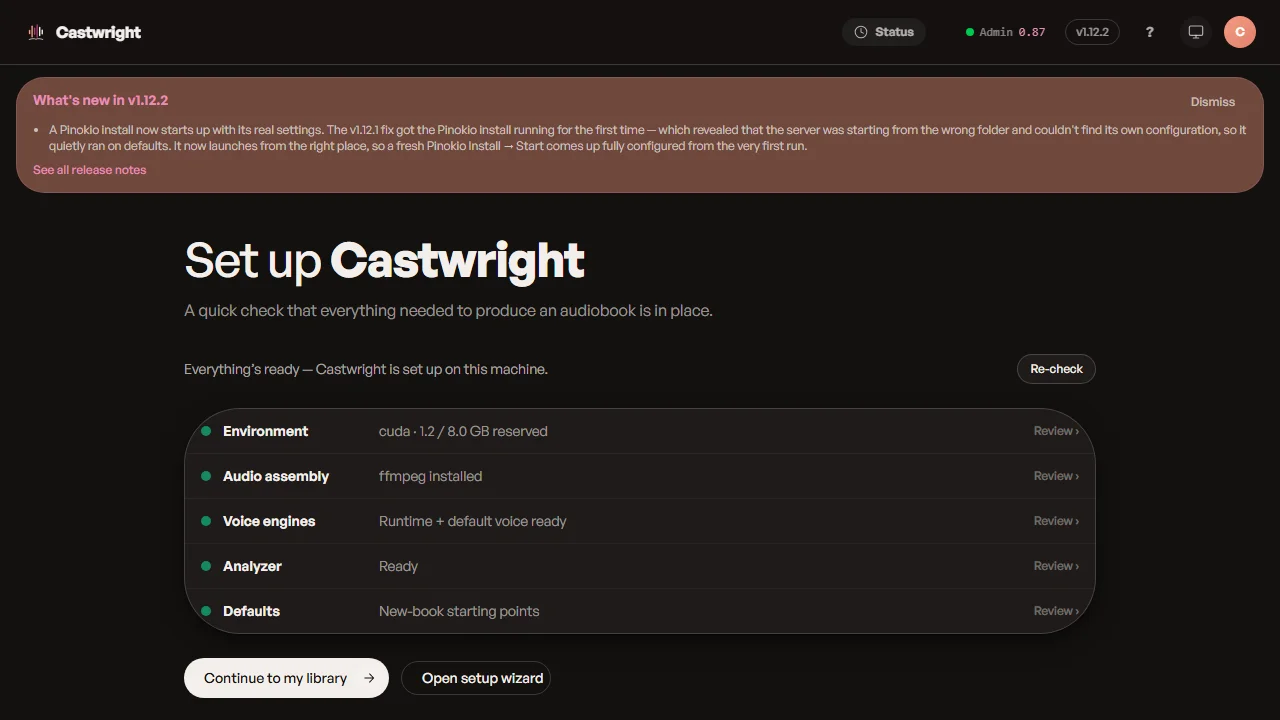
Task: Click the Voice engines green status dot
Action: [x=206, y=521]
